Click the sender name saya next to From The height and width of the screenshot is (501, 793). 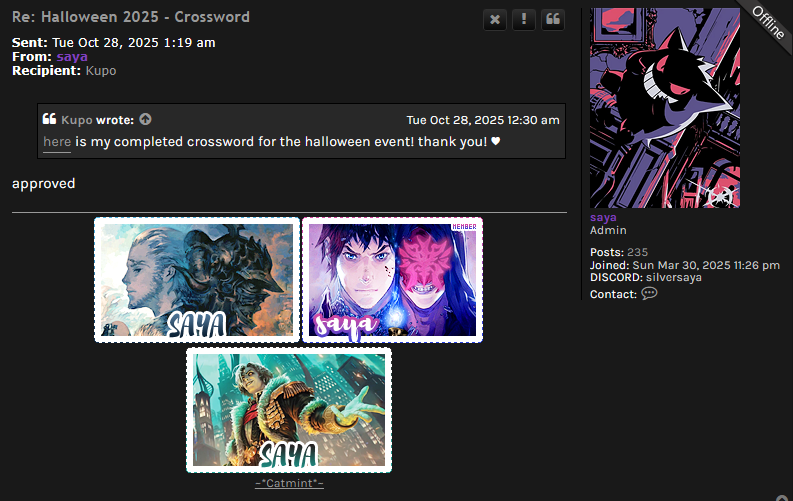tap(72, 57)
